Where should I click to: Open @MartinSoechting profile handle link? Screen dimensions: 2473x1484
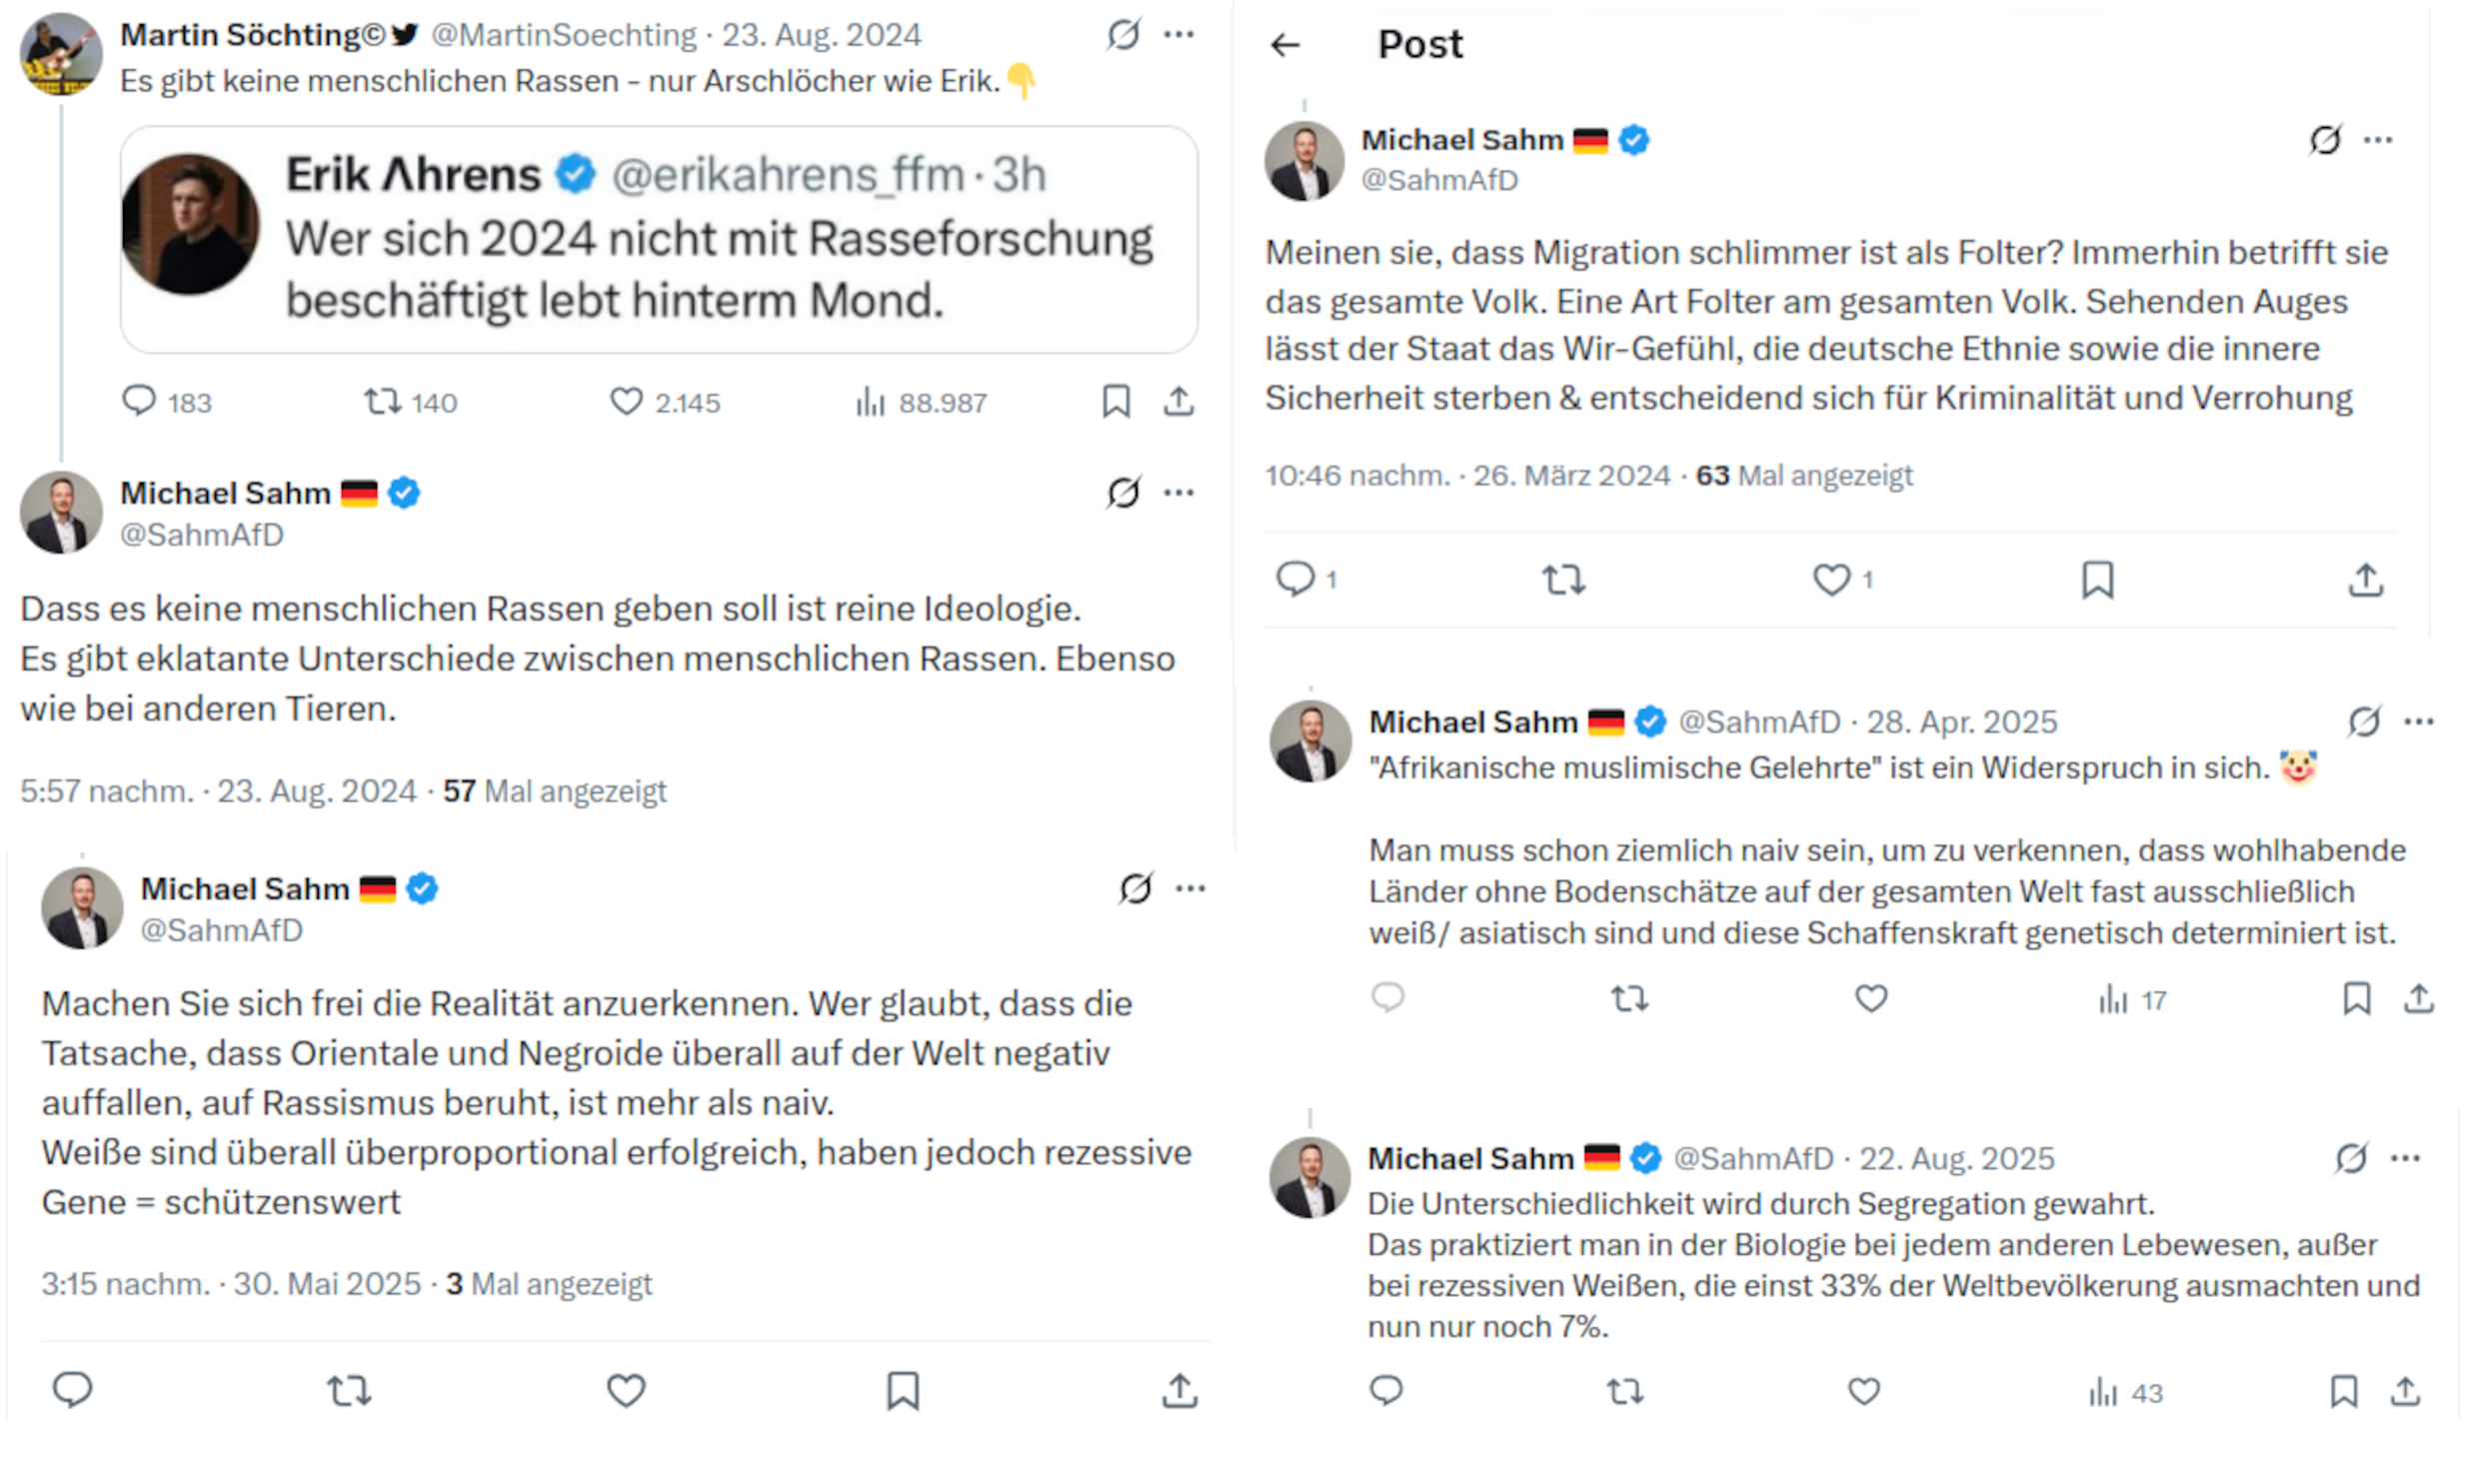click(x=563, y=35)
